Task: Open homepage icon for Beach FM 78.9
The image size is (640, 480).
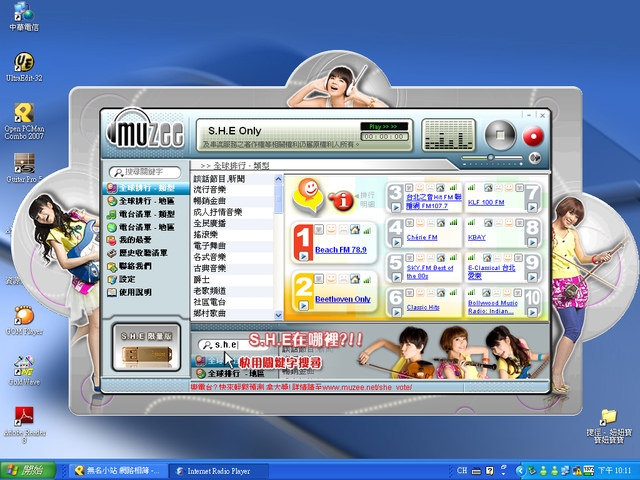Action: 355,230
